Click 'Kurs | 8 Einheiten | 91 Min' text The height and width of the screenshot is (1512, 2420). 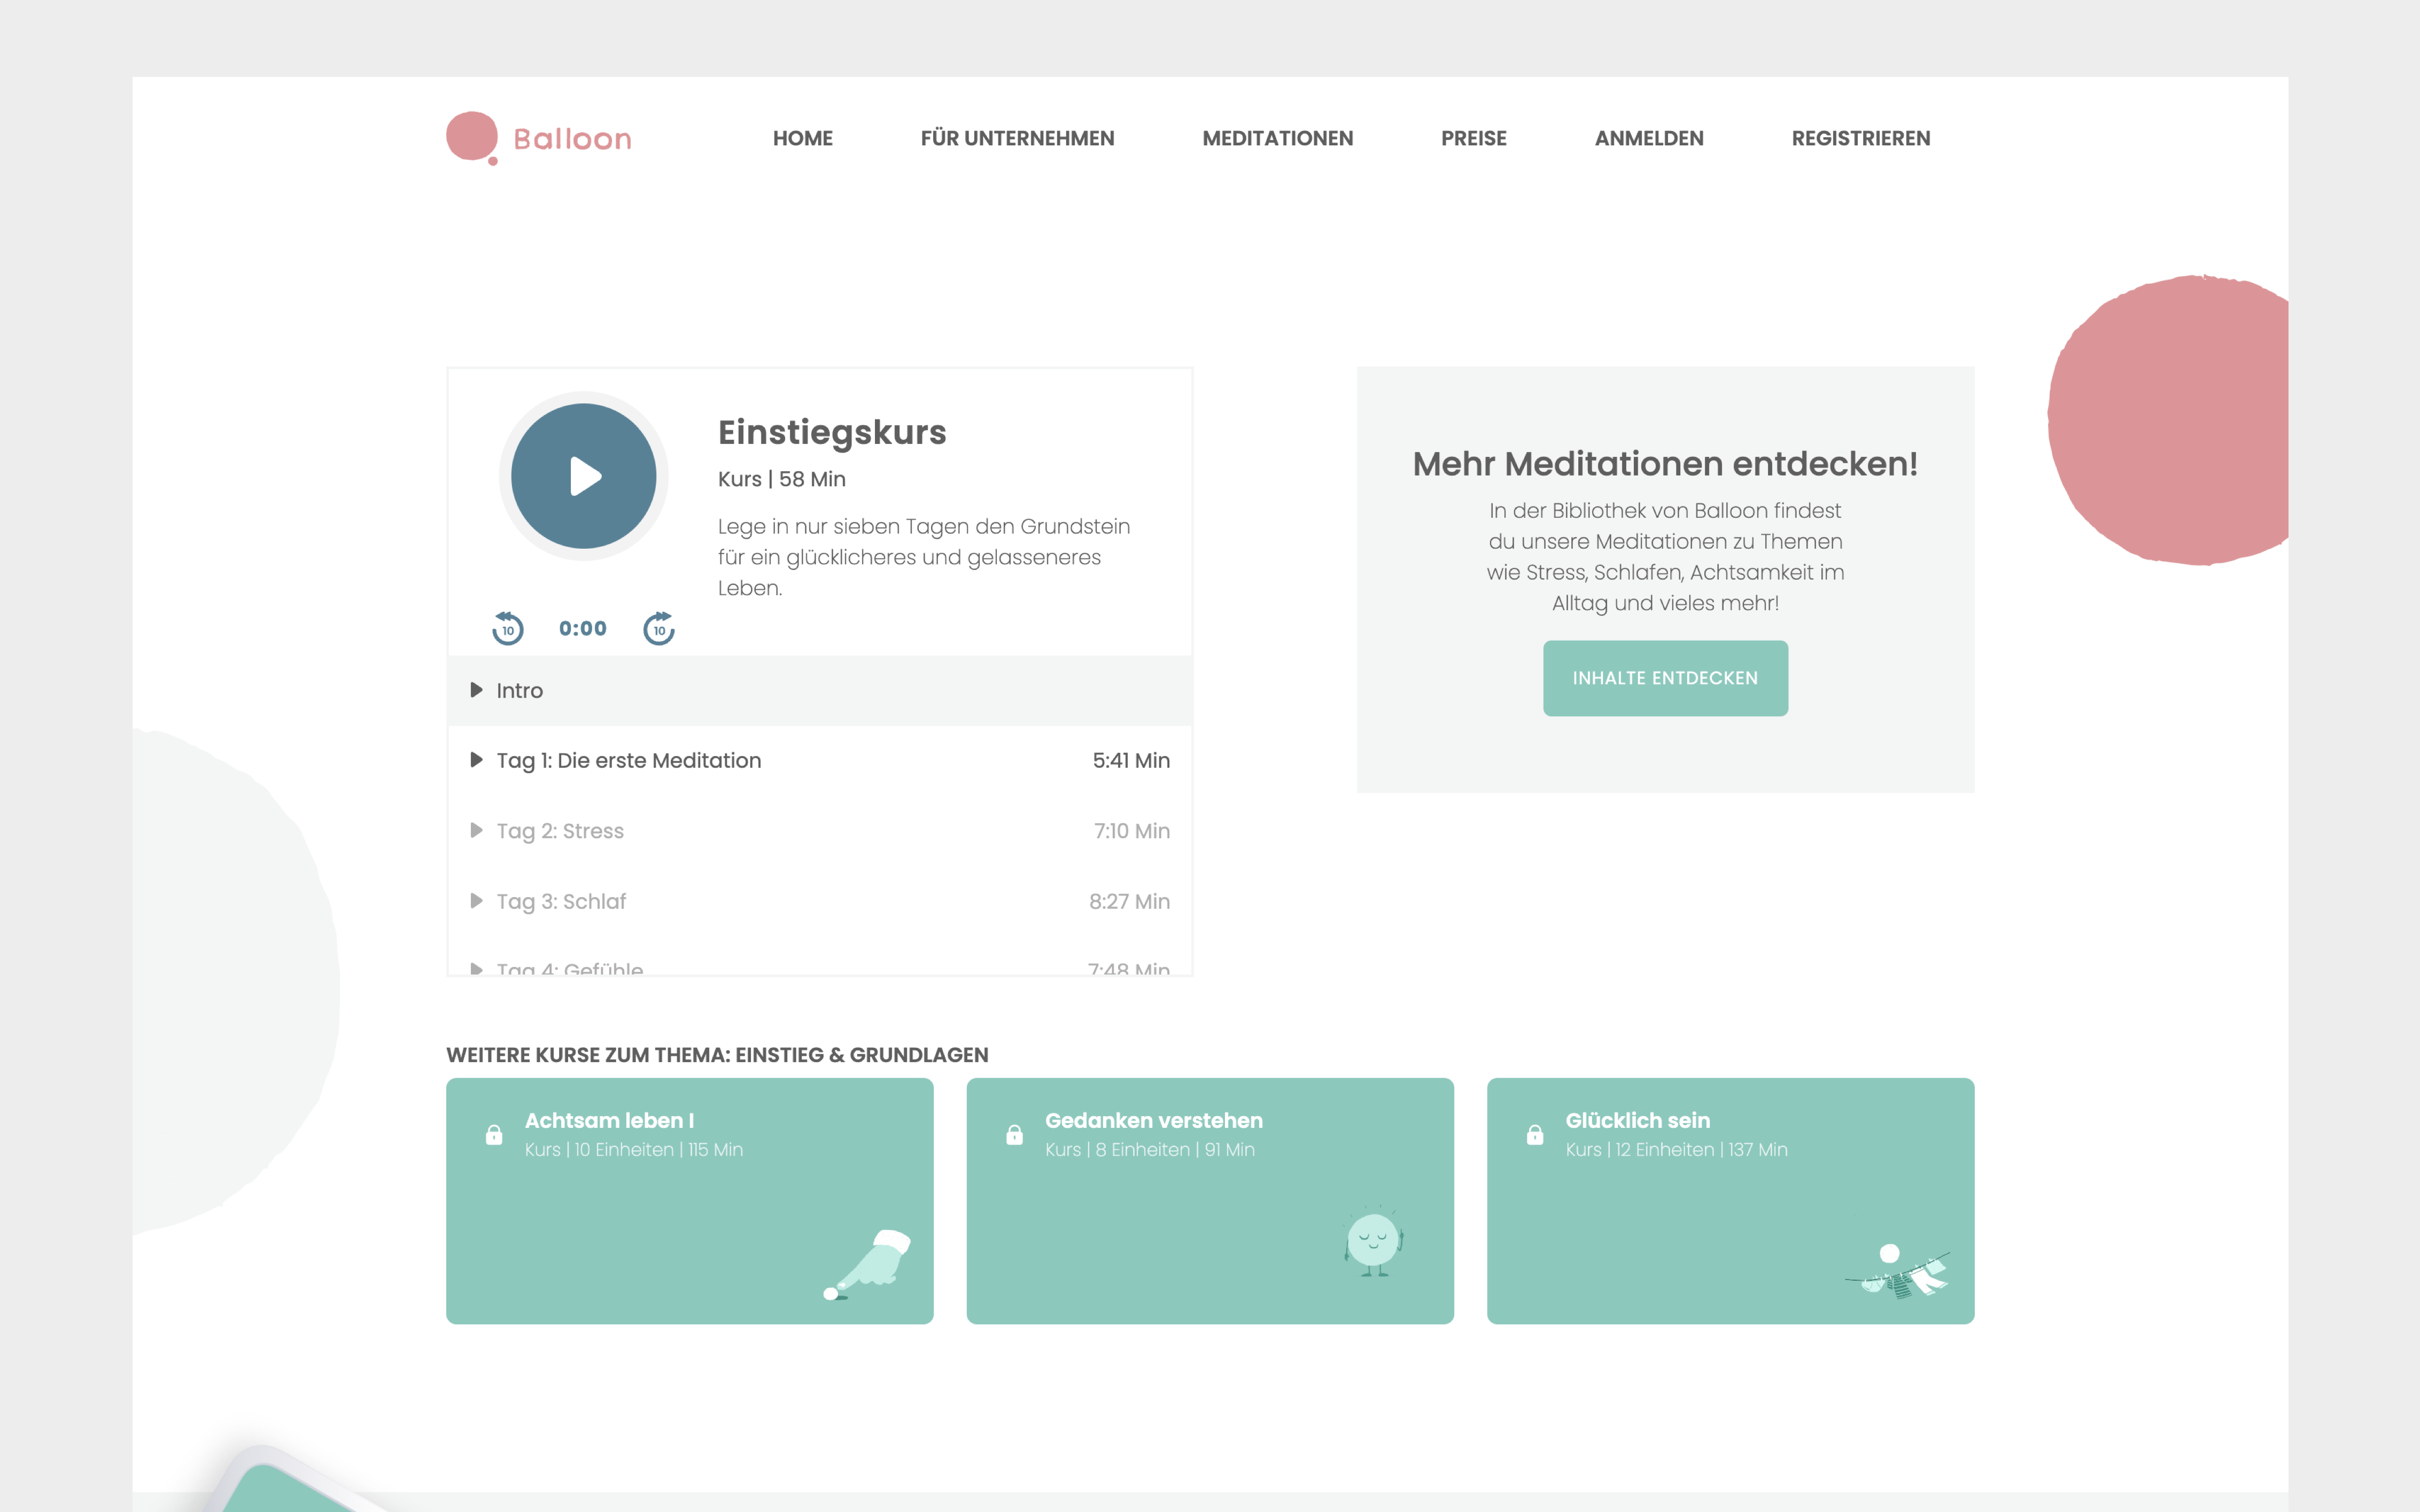click(1150, 1150)
